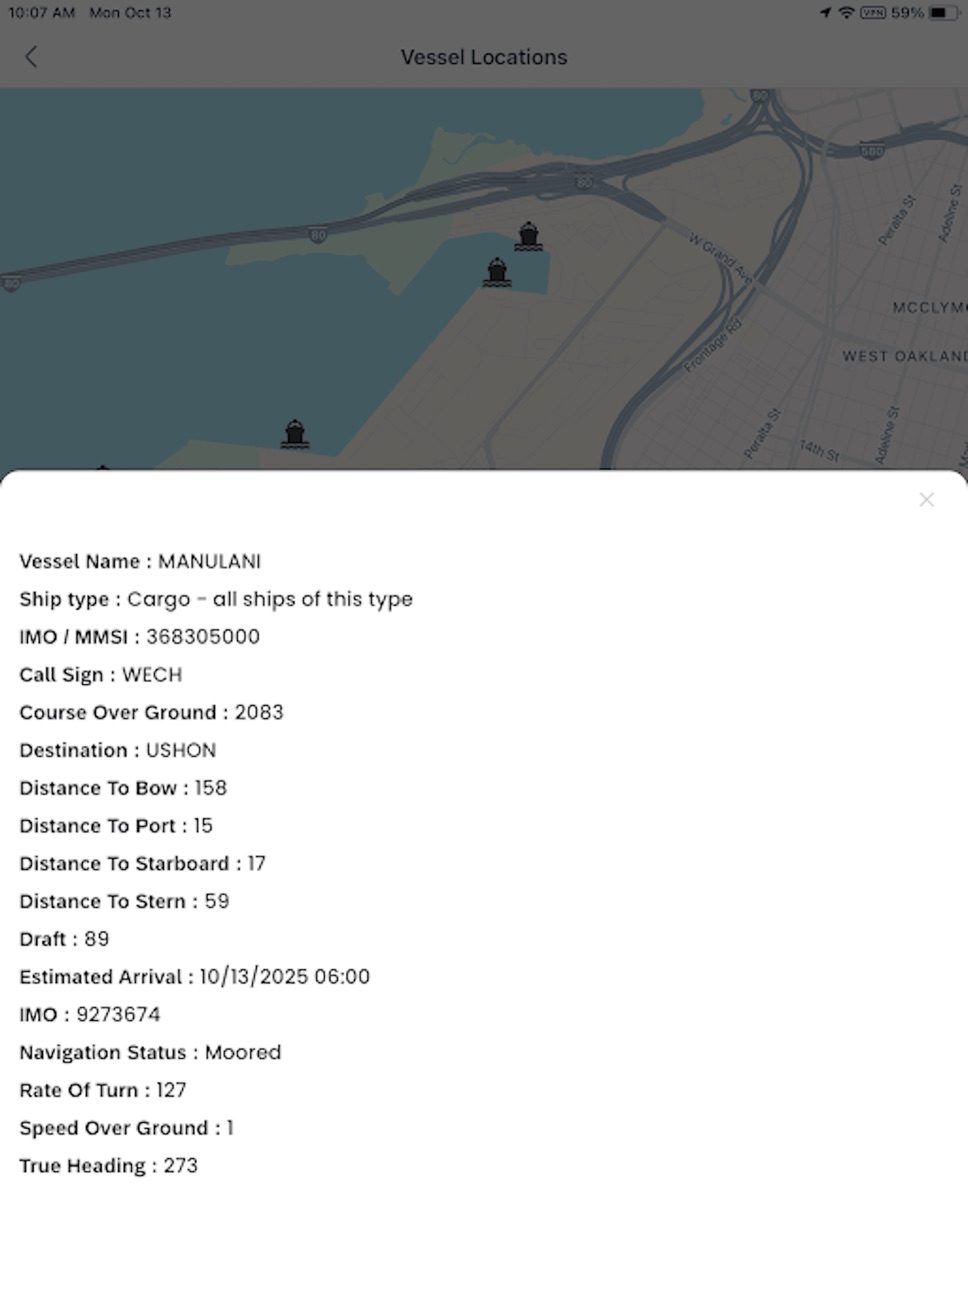Select the IMO / MMSI 368305000 row

tap(140, 637)
